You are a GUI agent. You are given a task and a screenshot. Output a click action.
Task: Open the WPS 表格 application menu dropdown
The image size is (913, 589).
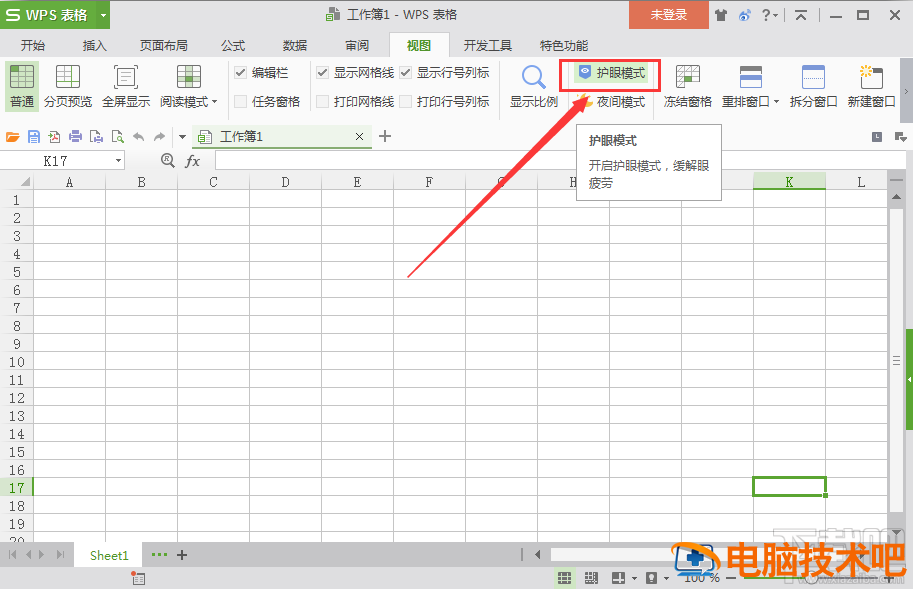103,15
